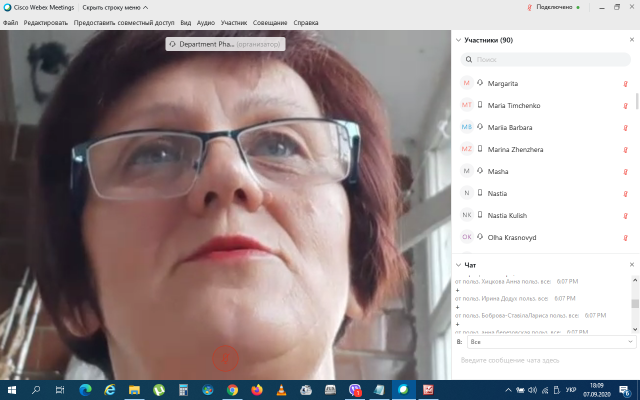Click the chat scrollbar down arrow
Image resolution: width=640 pixels, height=400 pixels.
click(635, 329)
